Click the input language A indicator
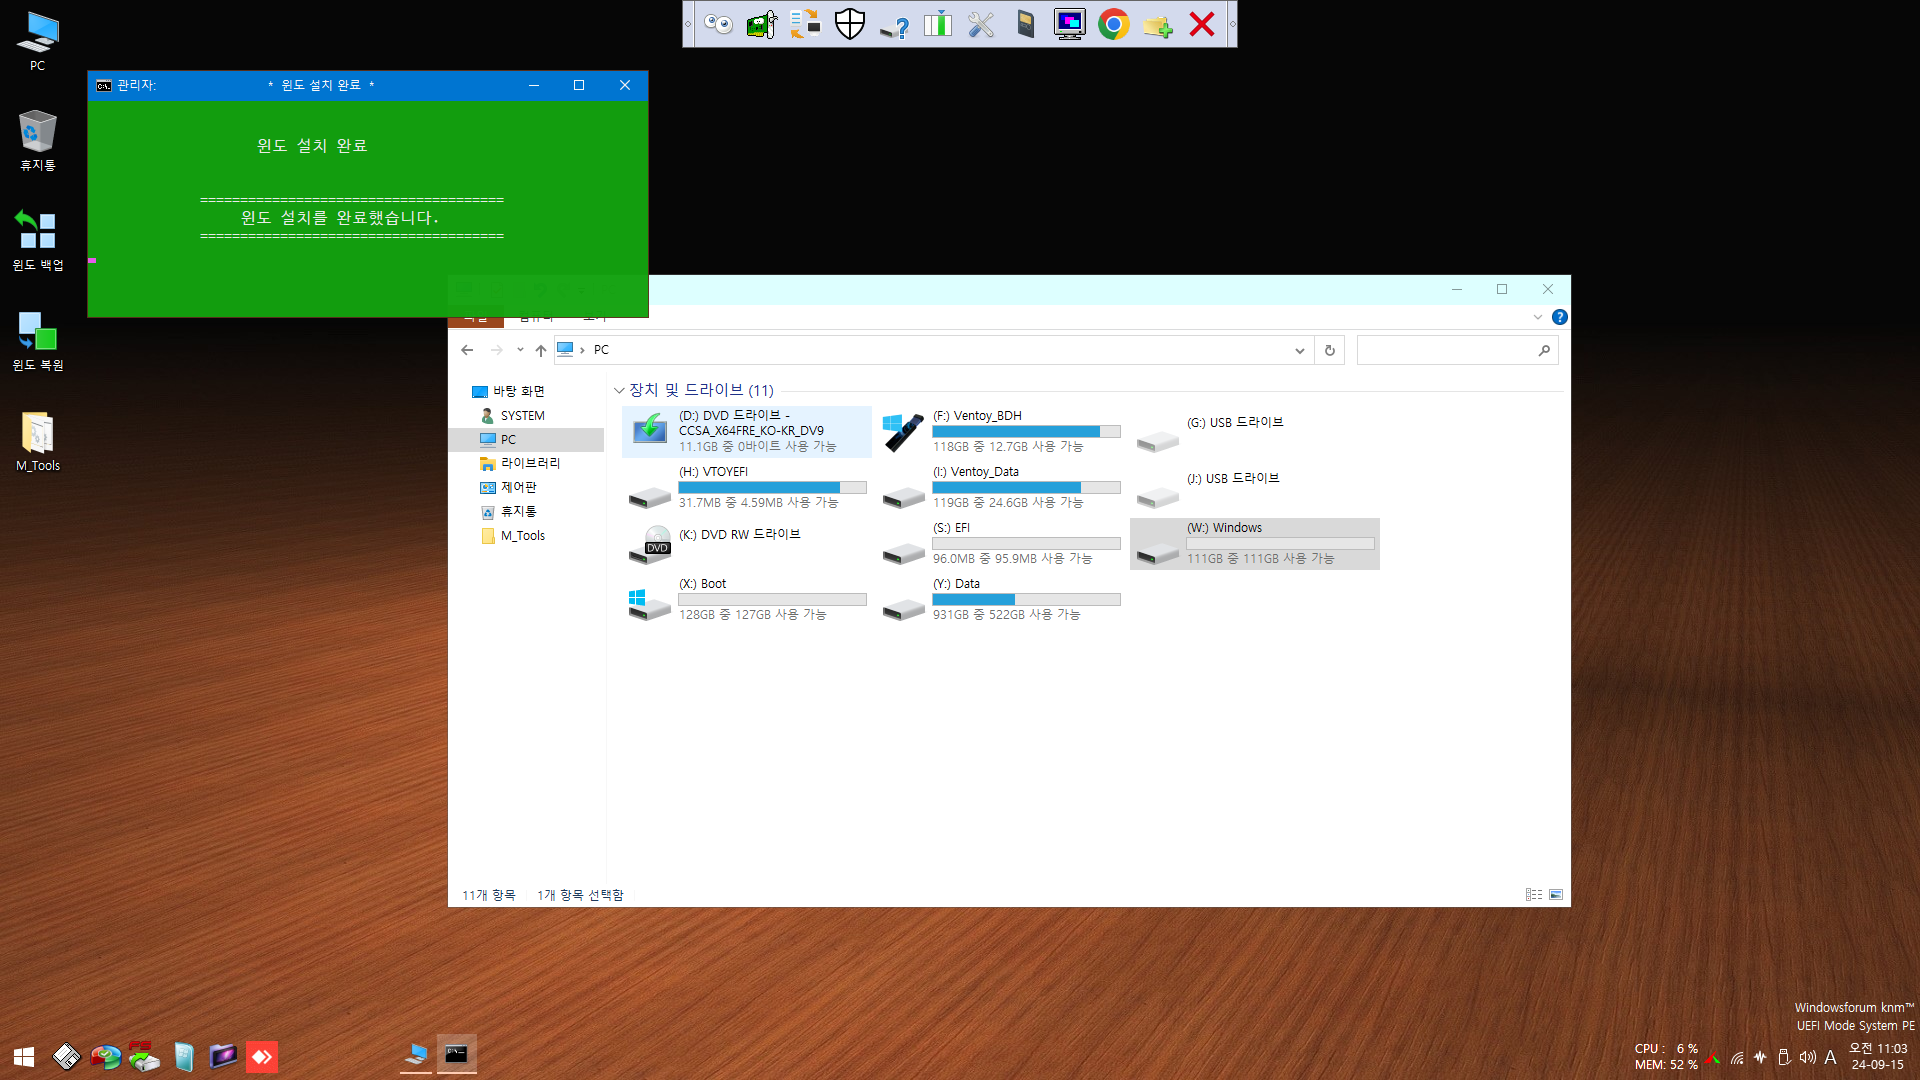This screenshot has width=1920, height=1080. click(x=1830, y=1057)
